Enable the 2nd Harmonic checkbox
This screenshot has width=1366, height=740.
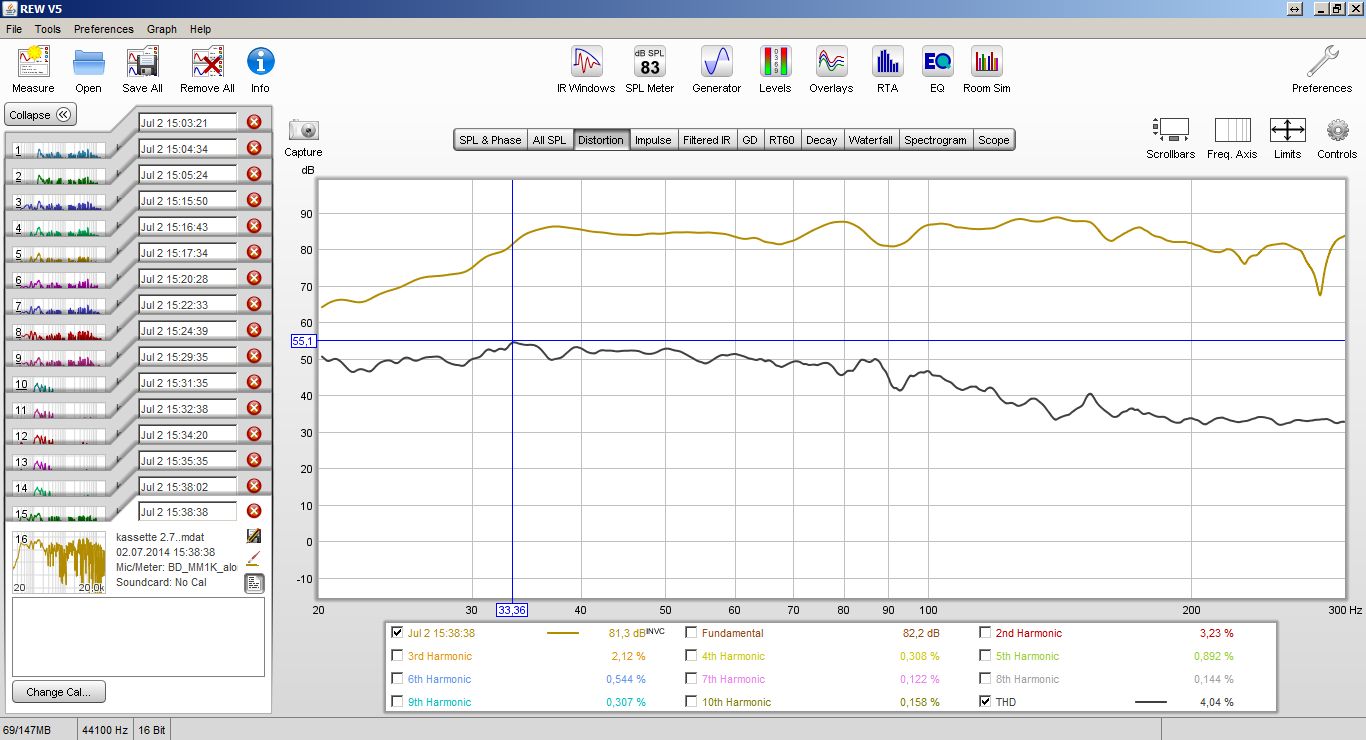tap(986, 633)
